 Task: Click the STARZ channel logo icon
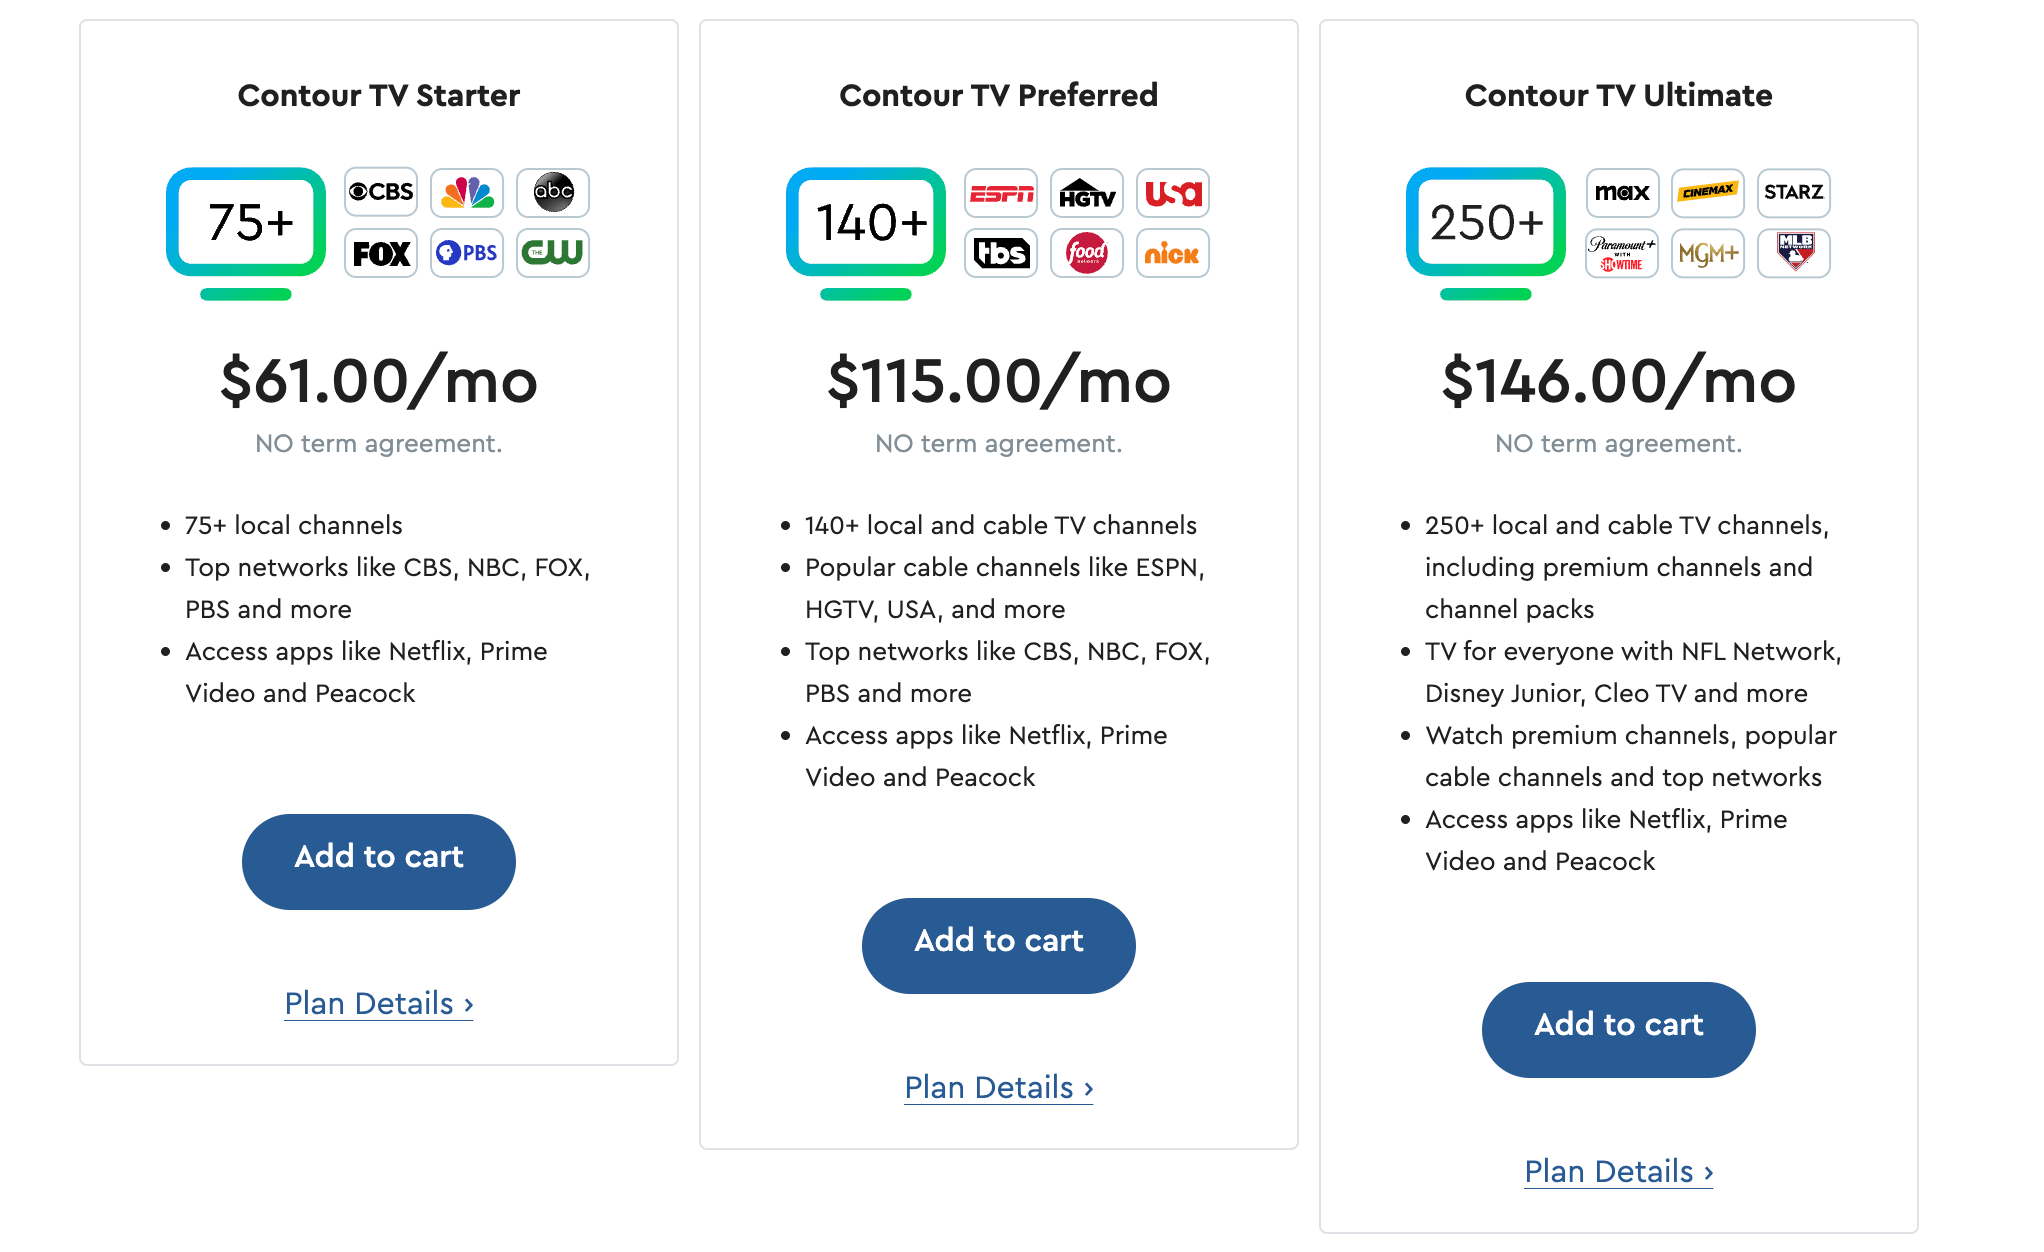coord(1794,192)
